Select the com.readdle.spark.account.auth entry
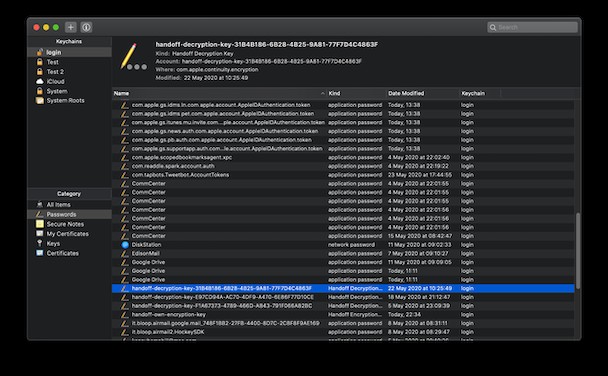Screen dimensions: 608x376 click(343, 166)
